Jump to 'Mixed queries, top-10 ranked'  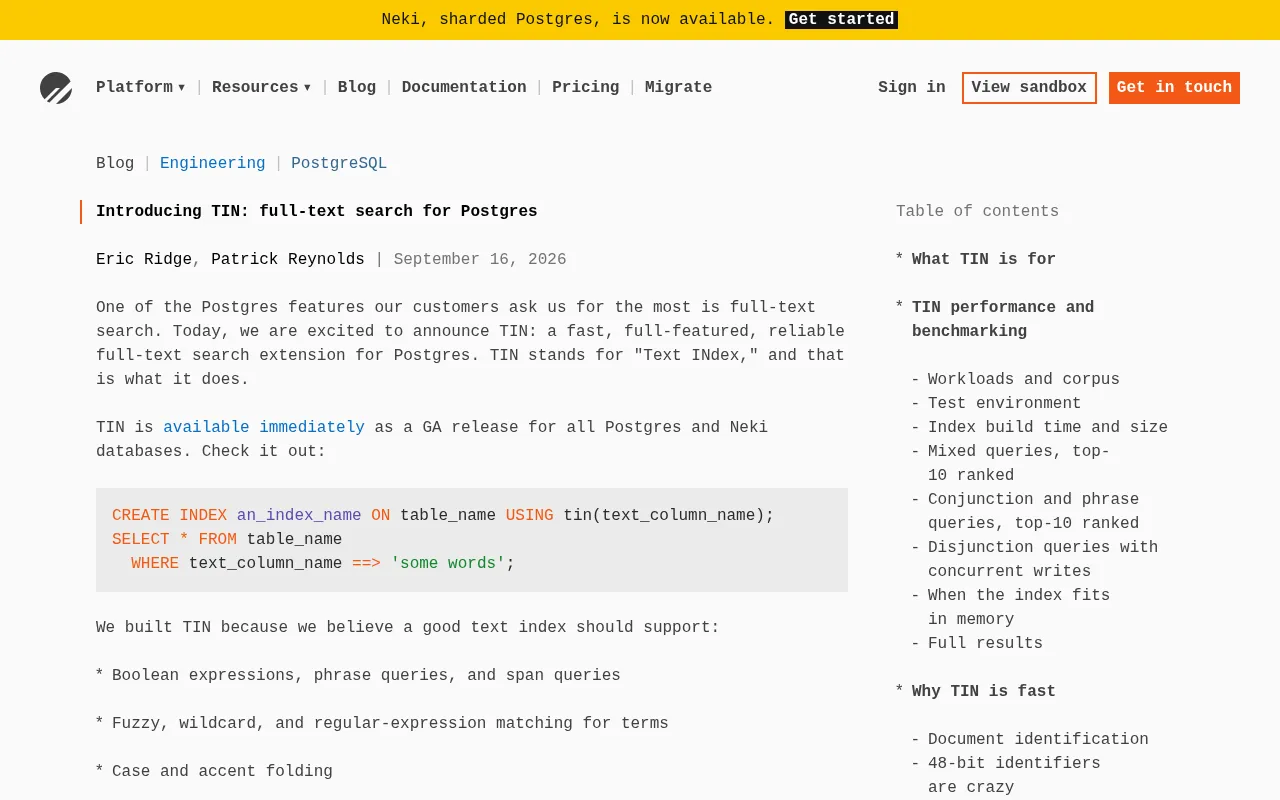pyautogui.click(x=1019, y=463)
